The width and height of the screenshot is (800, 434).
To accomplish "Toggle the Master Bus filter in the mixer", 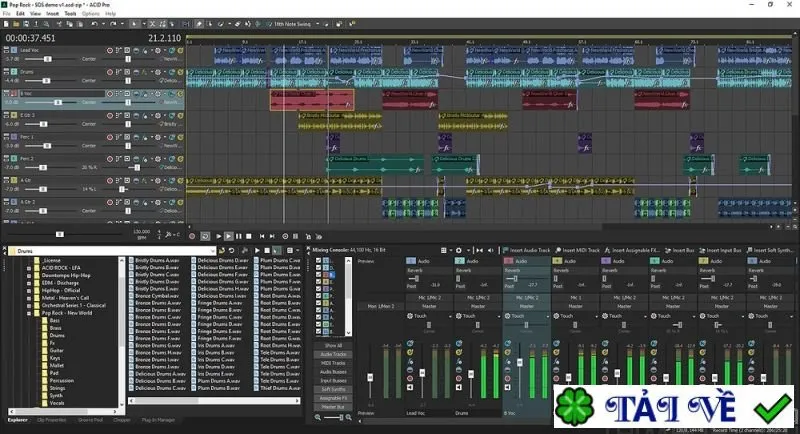I will (x=333, y=407).
